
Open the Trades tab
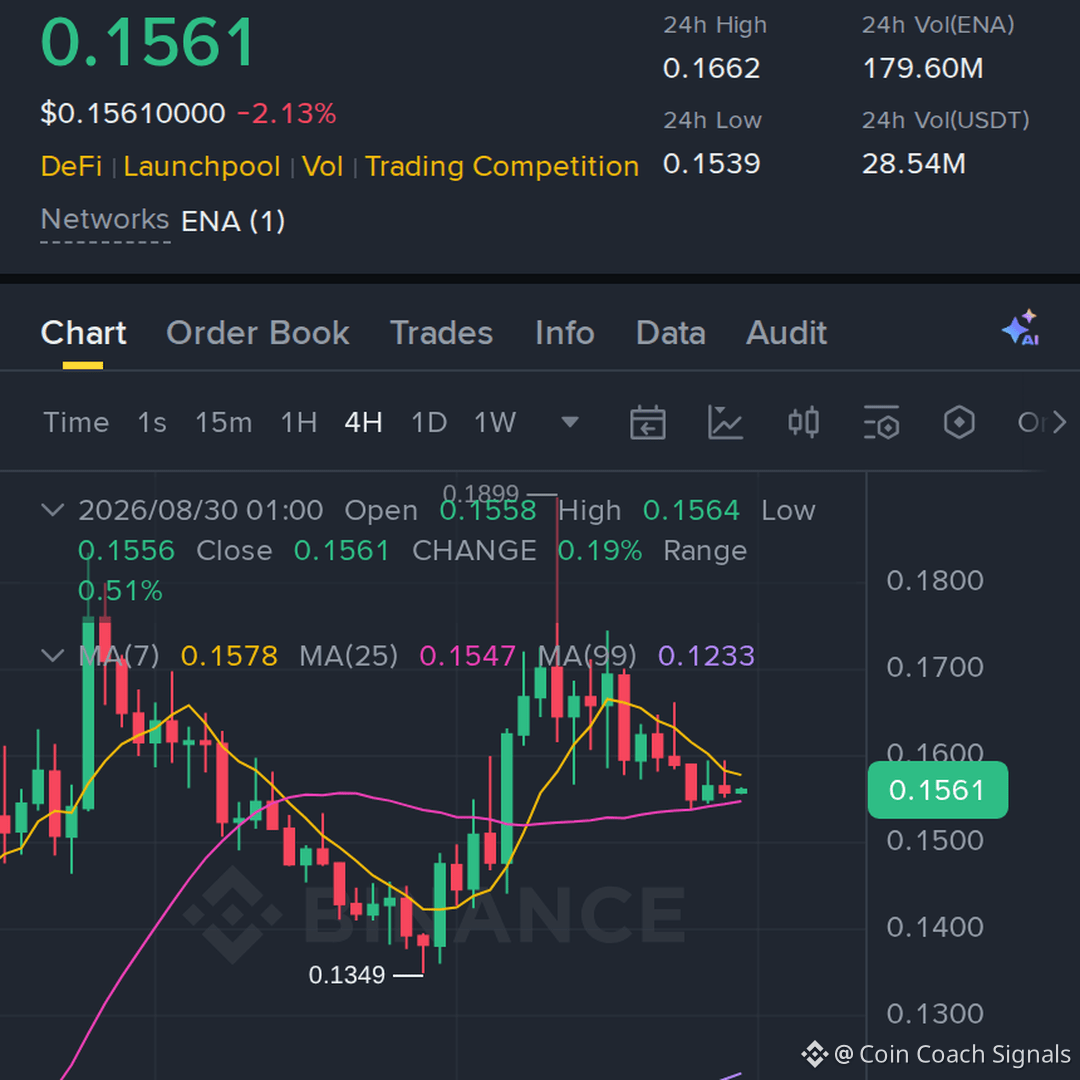[x=442, y=333]
